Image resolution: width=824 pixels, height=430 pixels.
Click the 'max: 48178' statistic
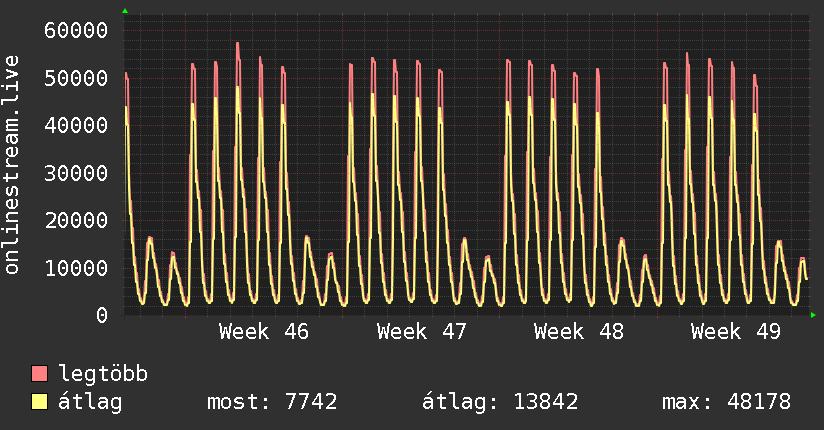(726, 402)
